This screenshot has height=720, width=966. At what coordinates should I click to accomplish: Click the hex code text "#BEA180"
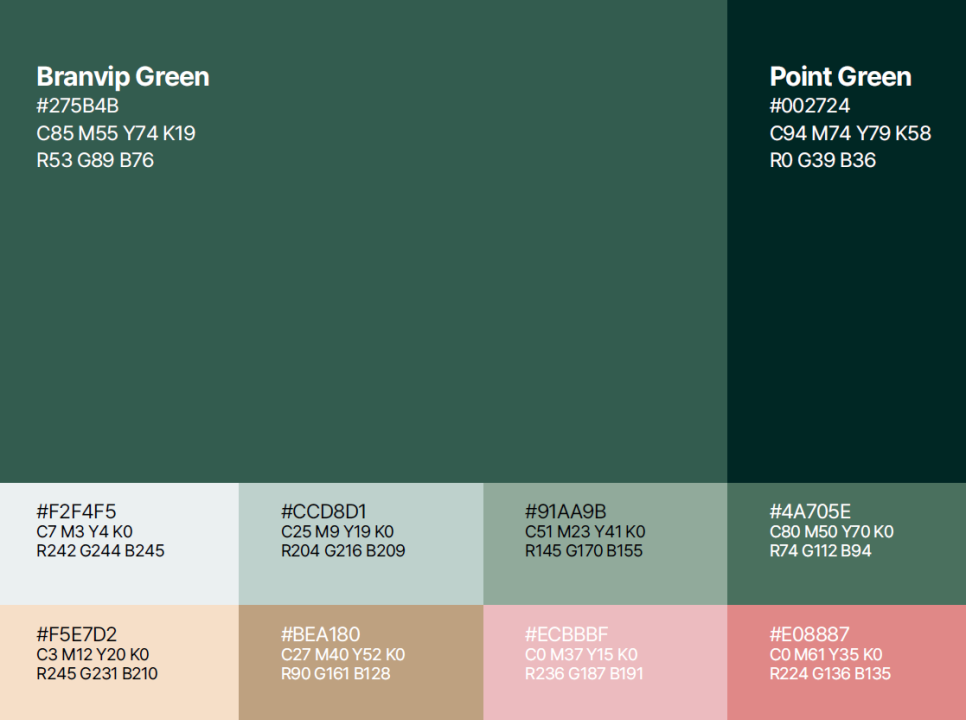(x=320, y=634)
